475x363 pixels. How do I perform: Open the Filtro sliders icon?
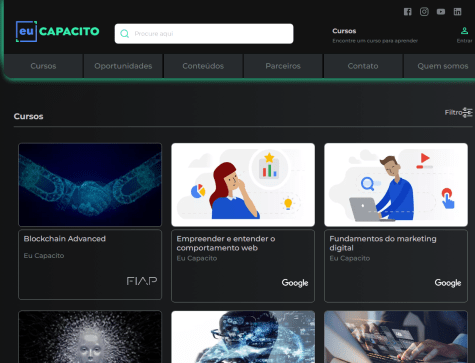[467, 113]
